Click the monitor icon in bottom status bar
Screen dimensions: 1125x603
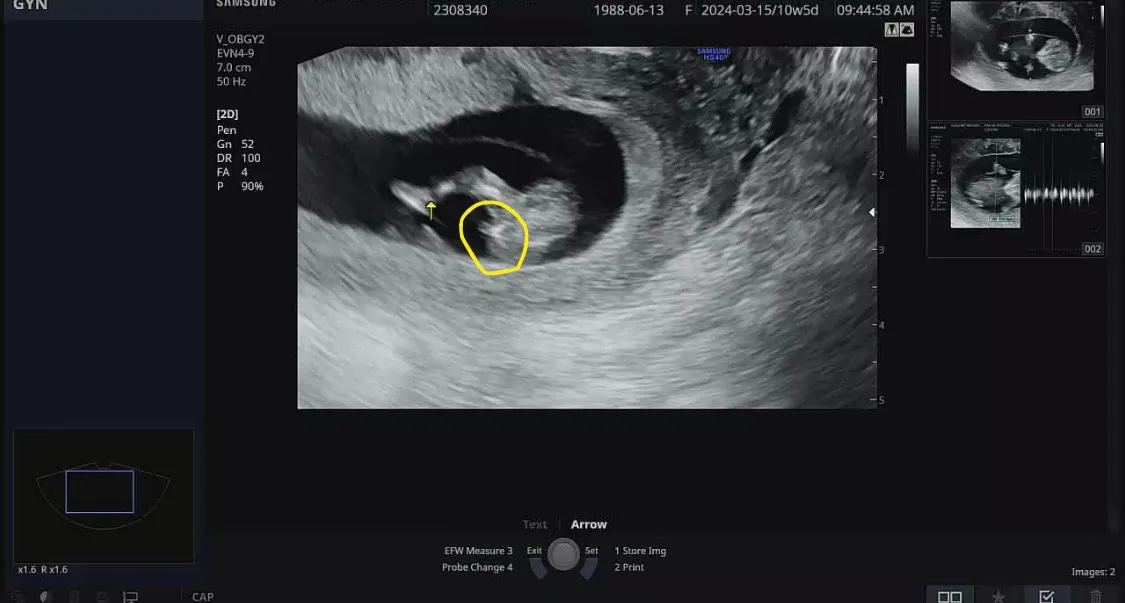pyautogui.click(x=130, y=597)
